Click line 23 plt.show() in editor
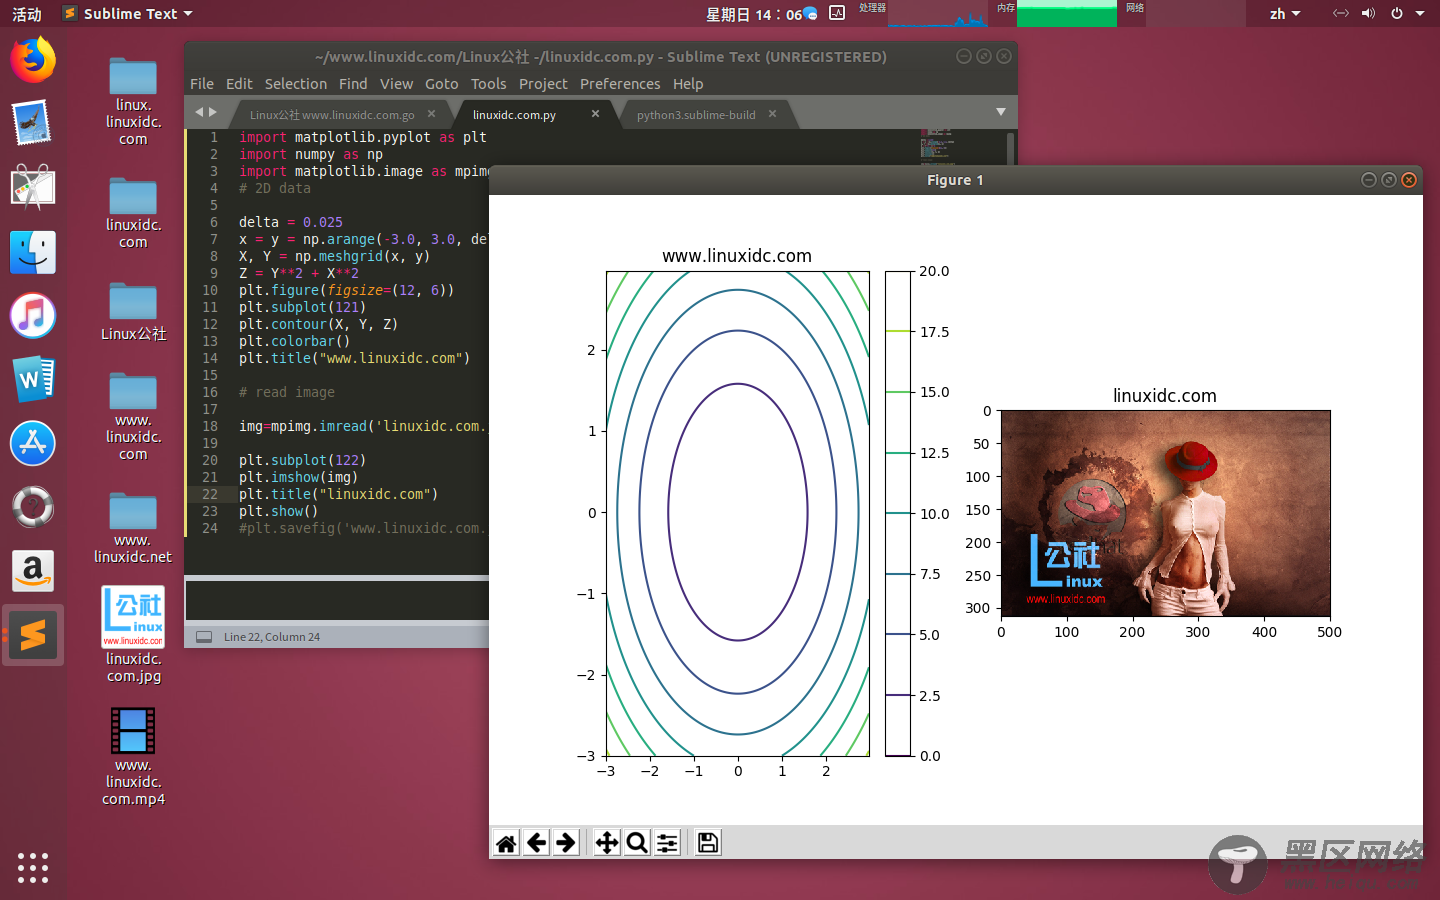1440x900 pixels. click(278, 511)
